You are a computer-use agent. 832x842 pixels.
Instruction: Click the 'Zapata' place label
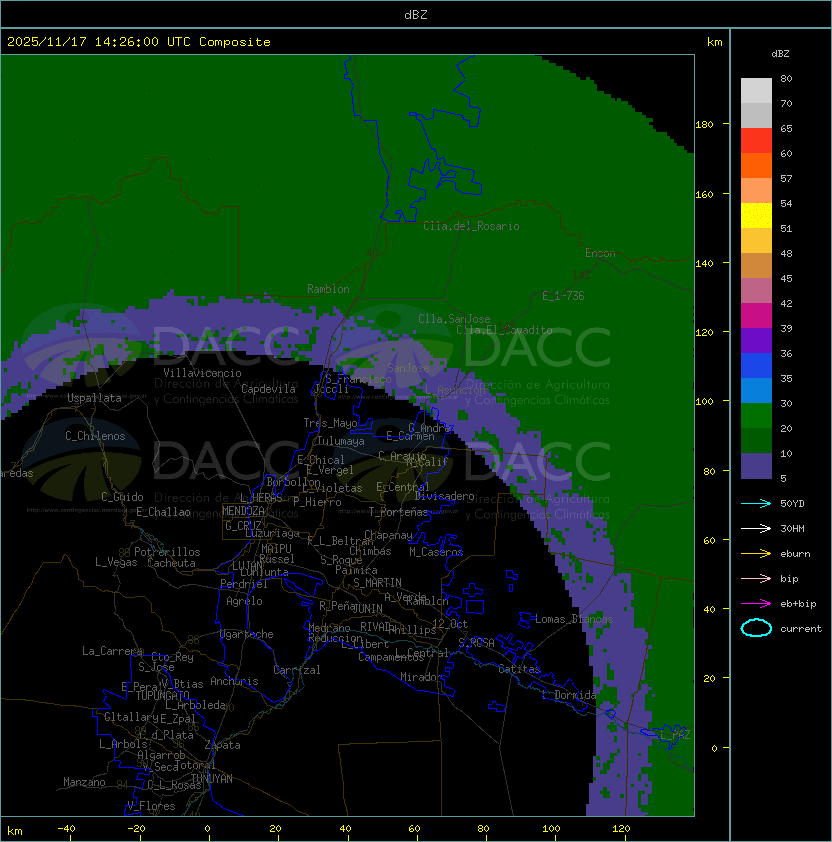(222, 745)
